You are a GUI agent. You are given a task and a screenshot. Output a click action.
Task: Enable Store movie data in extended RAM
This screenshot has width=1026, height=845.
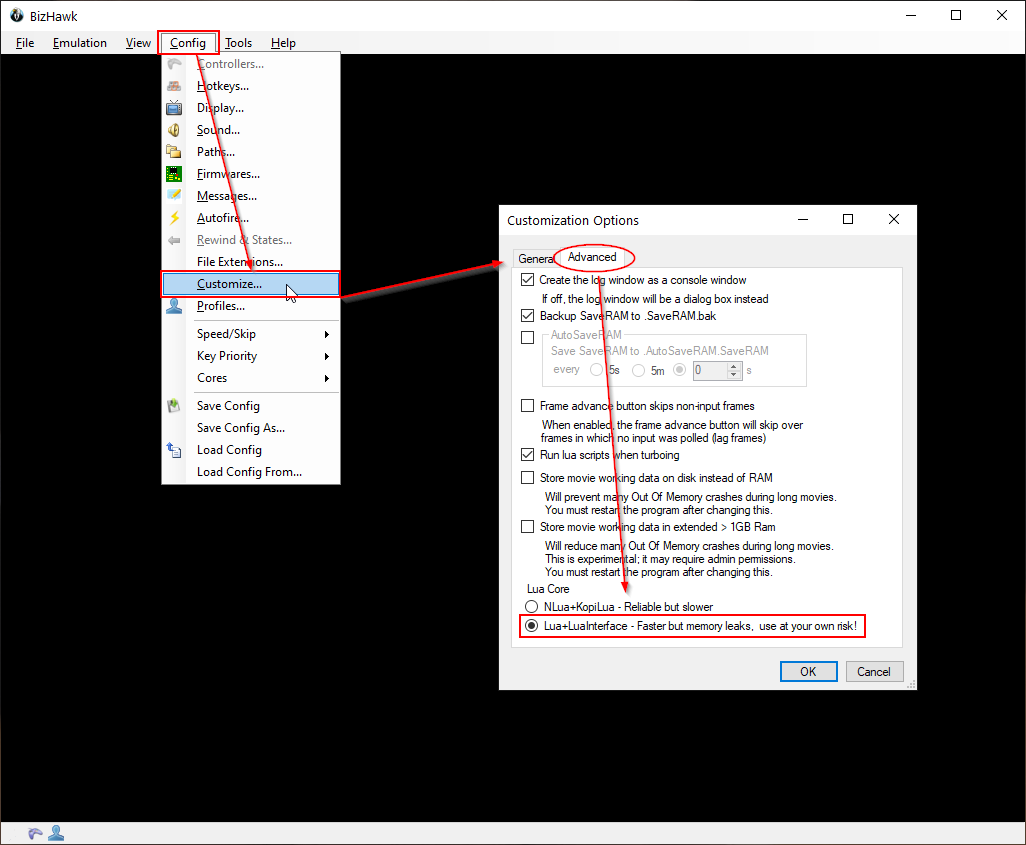click(x=527, y=527)
